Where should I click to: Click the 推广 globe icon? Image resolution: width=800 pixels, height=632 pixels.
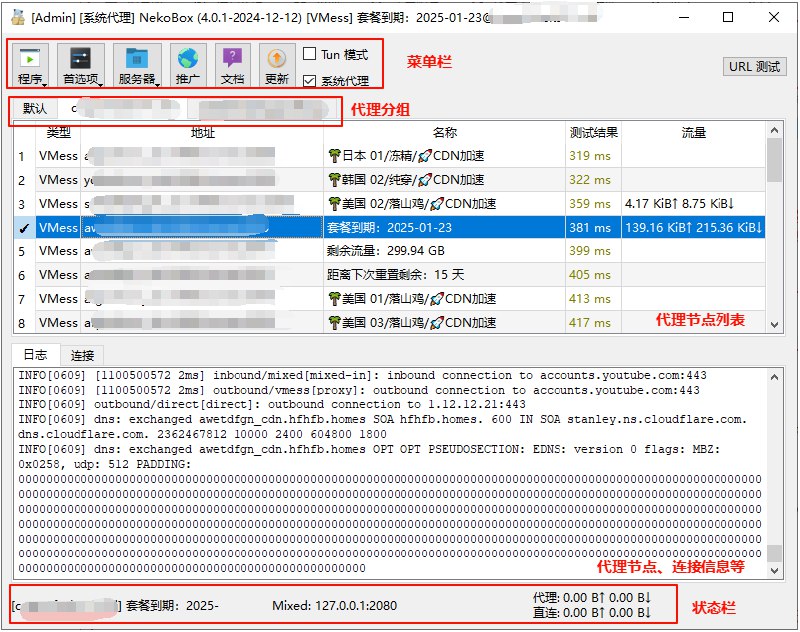pos(187,58)
